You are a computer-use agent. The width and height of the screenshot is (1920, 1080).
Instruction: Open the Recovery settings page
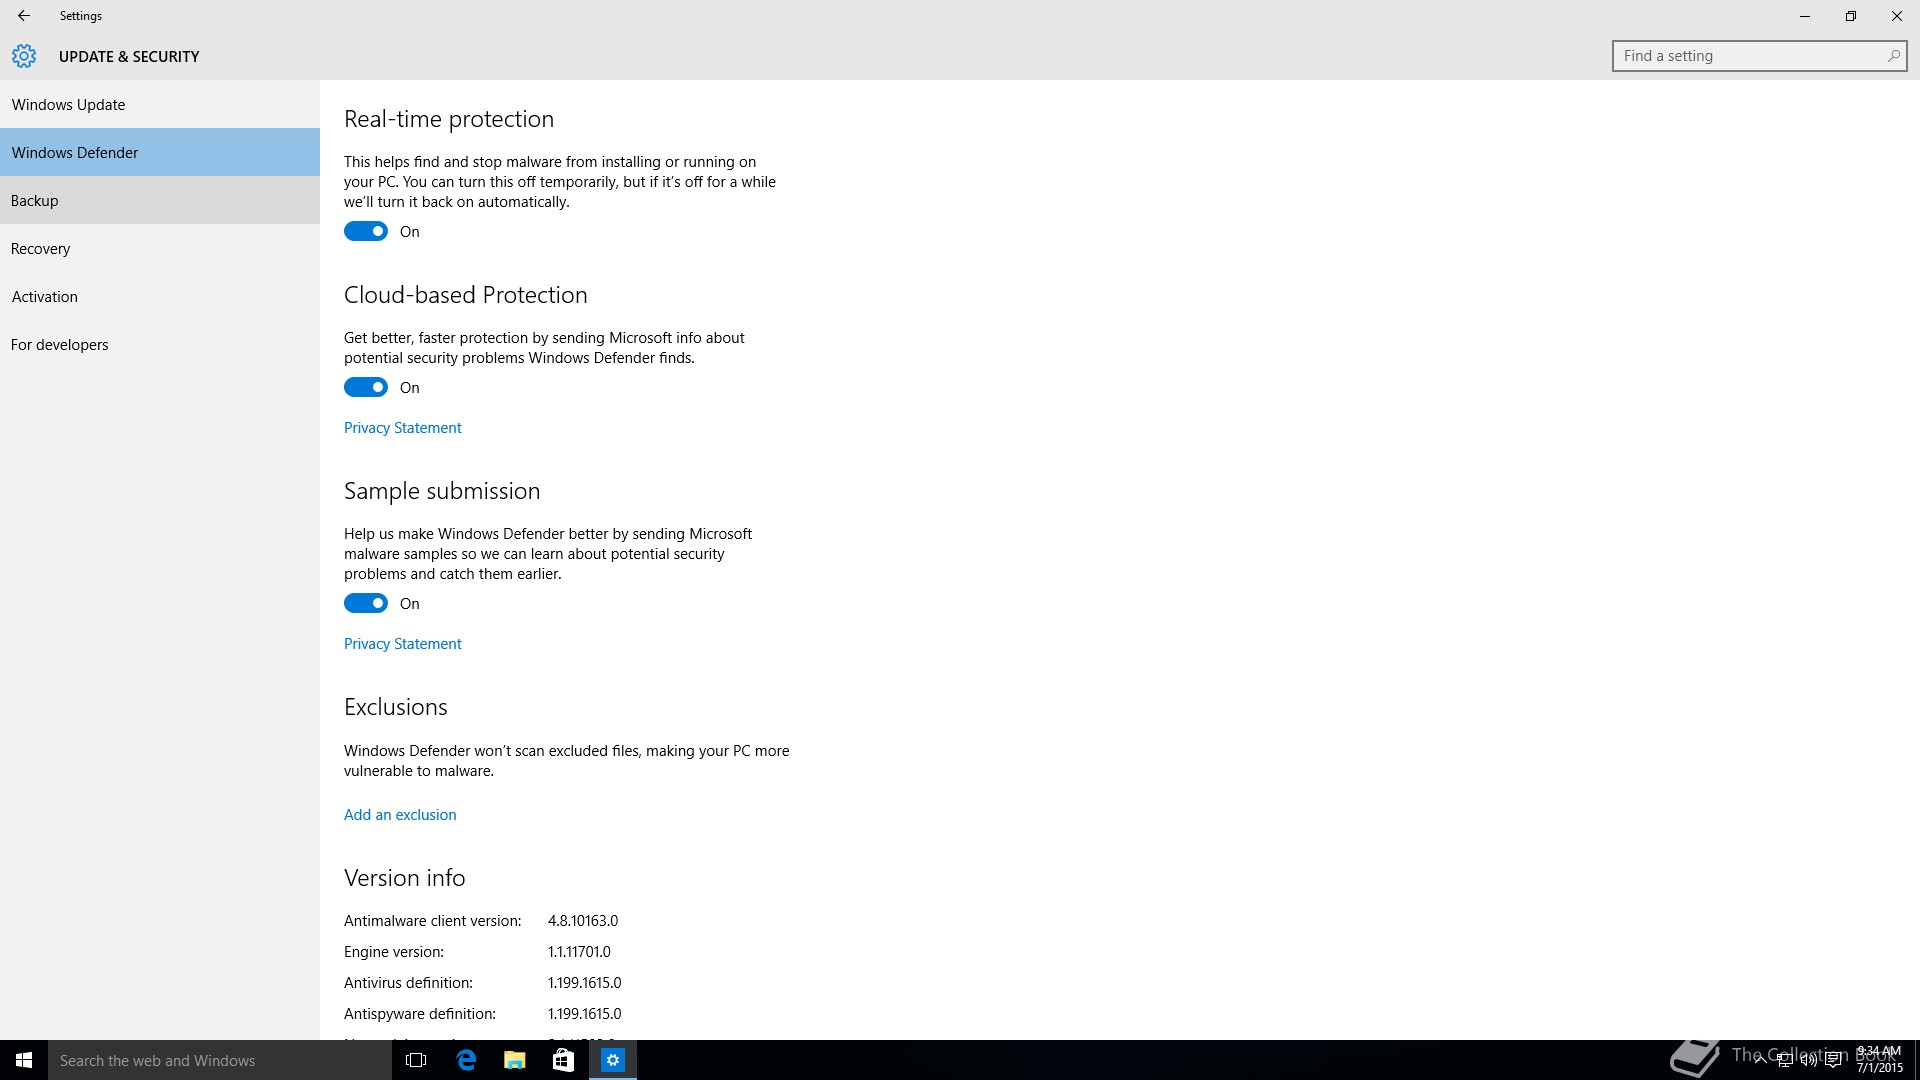[41, 249]
